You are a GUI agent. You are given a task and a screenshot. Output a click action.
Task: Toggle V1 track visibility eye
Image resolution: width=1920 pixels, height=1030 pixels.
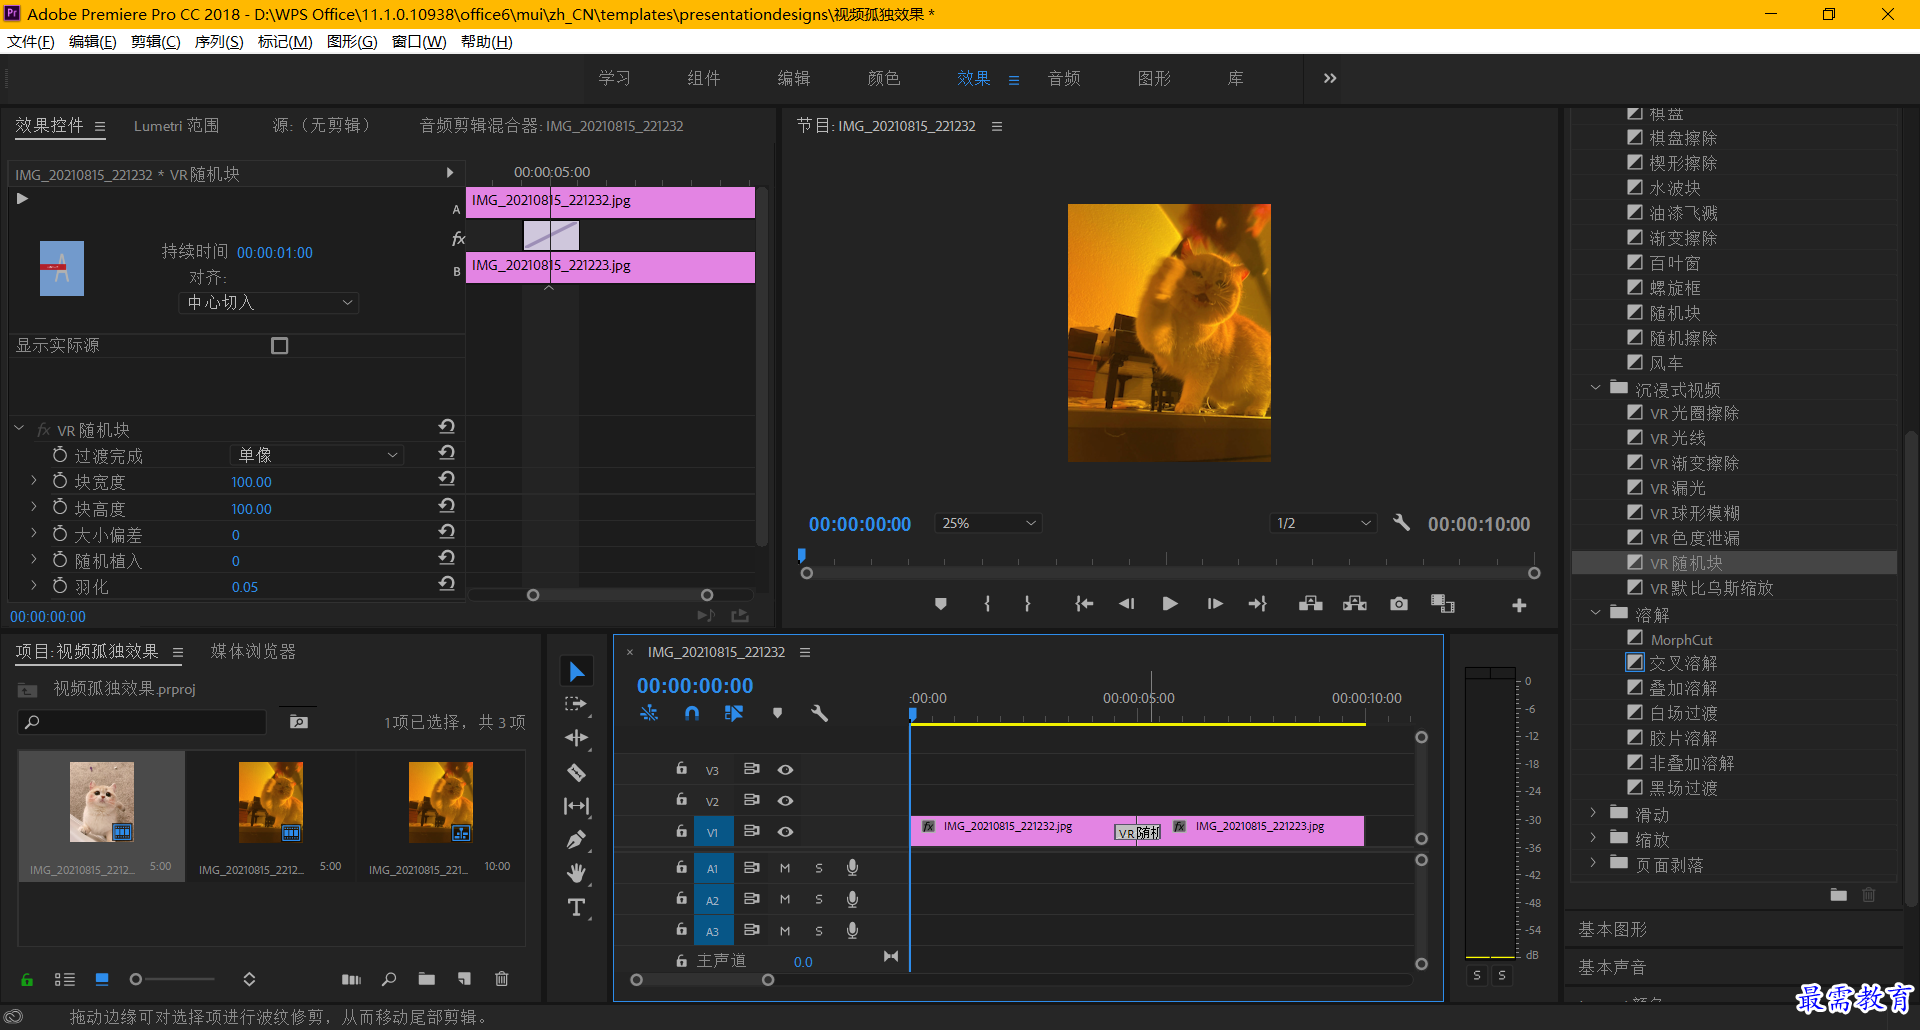(786, 832)
